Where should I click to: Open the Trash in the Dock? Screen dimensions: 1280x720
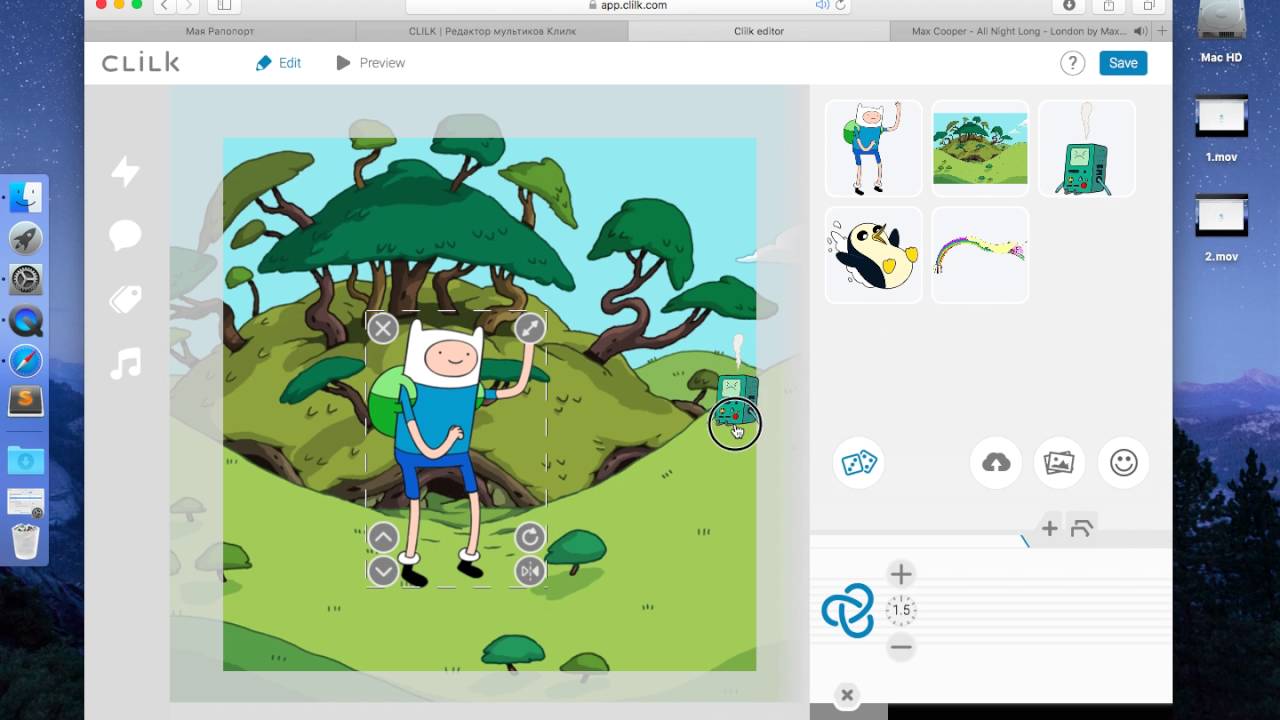point(25,541)
